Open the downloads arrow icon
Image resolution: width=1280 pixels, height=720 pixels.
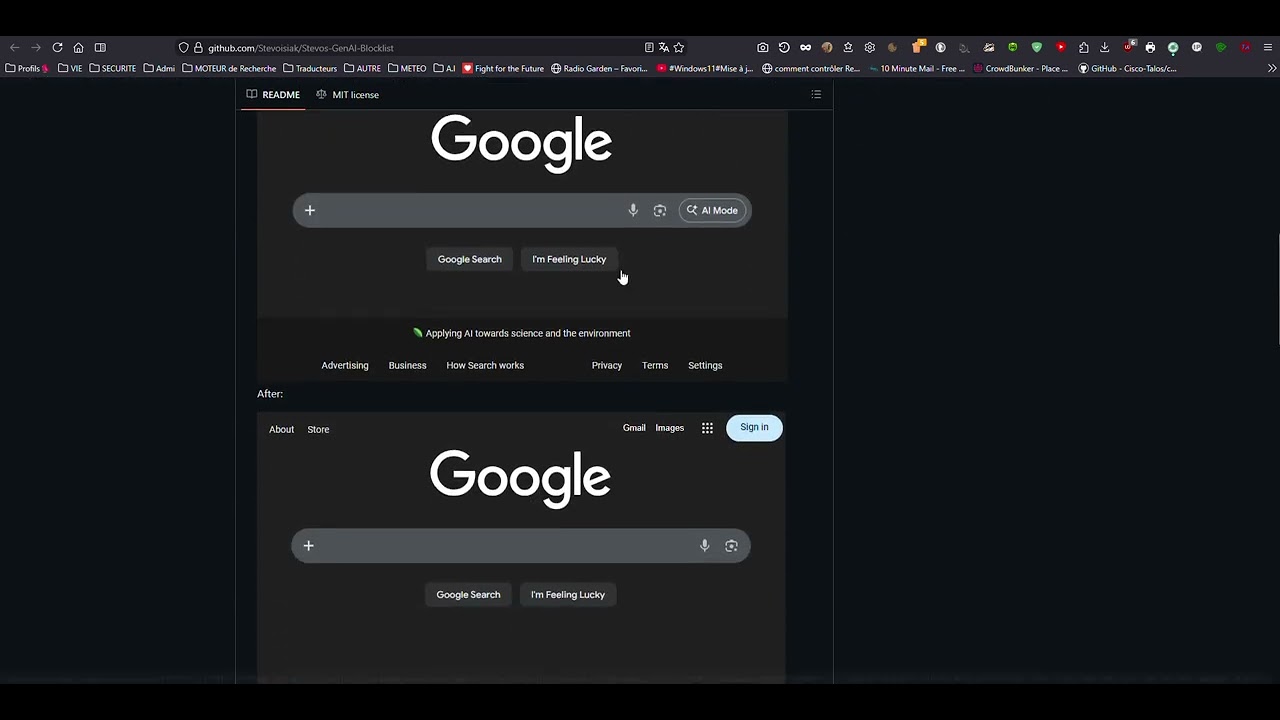pos(1104,47)
